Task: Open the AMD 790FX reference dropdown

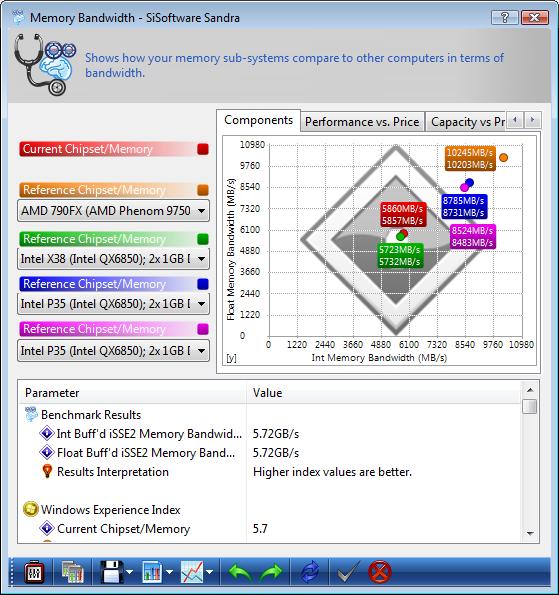Action: (113, 211)
